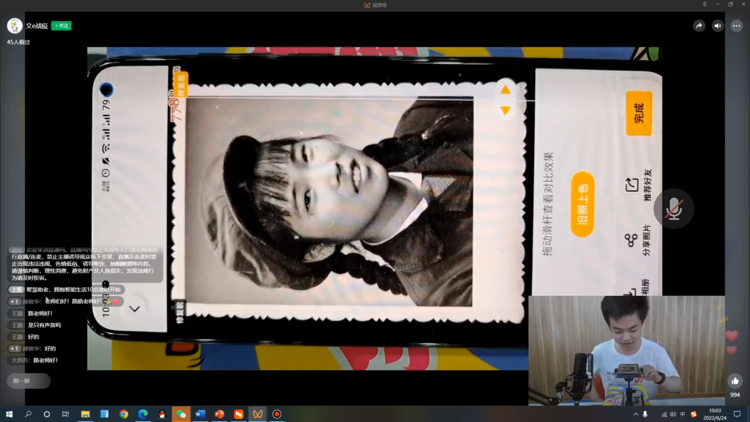Launch Microsoft Edge from the taskbar

coord(143,414)
